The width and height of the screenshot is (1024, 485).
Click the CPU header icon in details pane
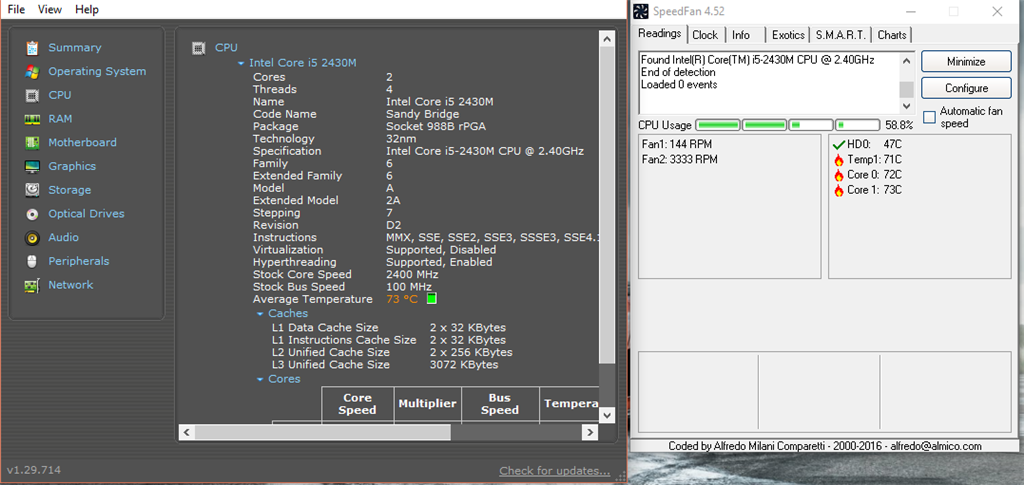click(x=199, y=48)
